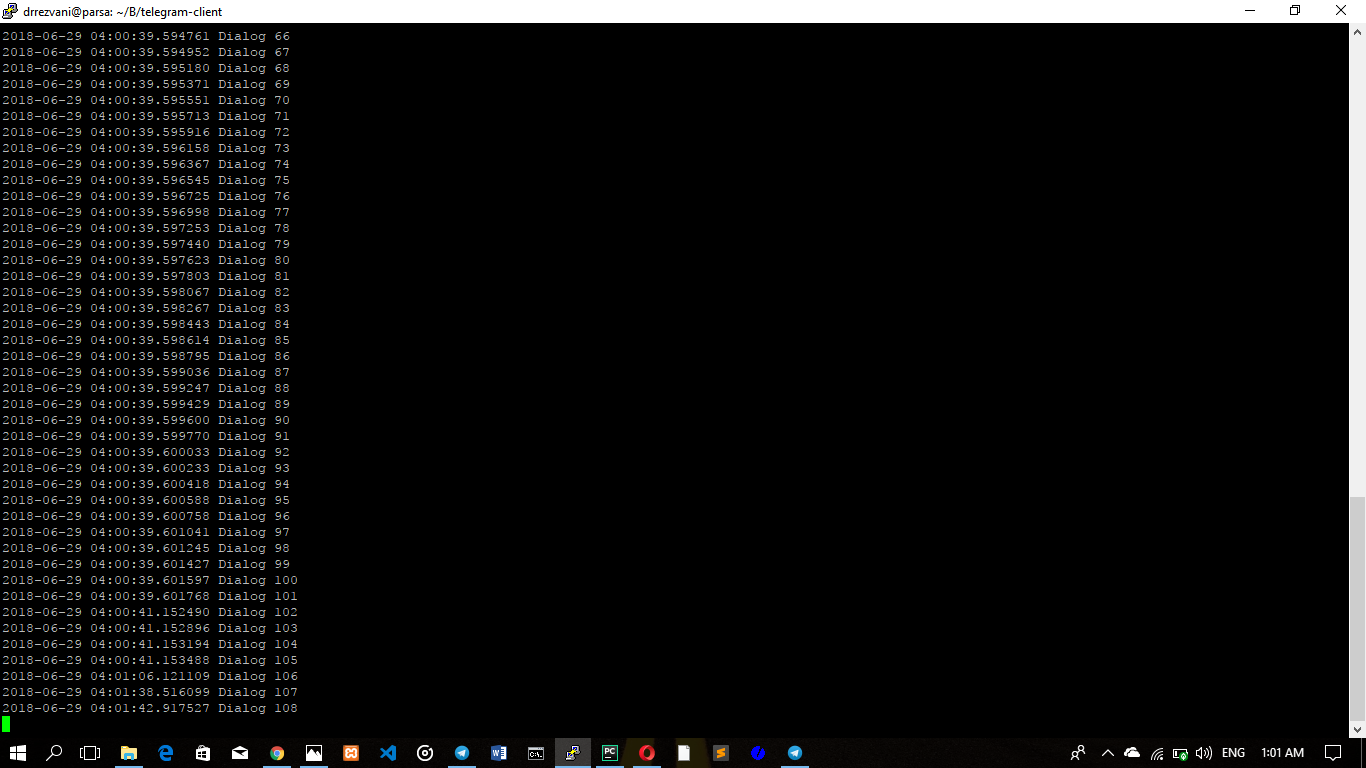Open Opera browser from taskbar
Viewport: 1366px width, 768px height.
(x=647, y=752)
